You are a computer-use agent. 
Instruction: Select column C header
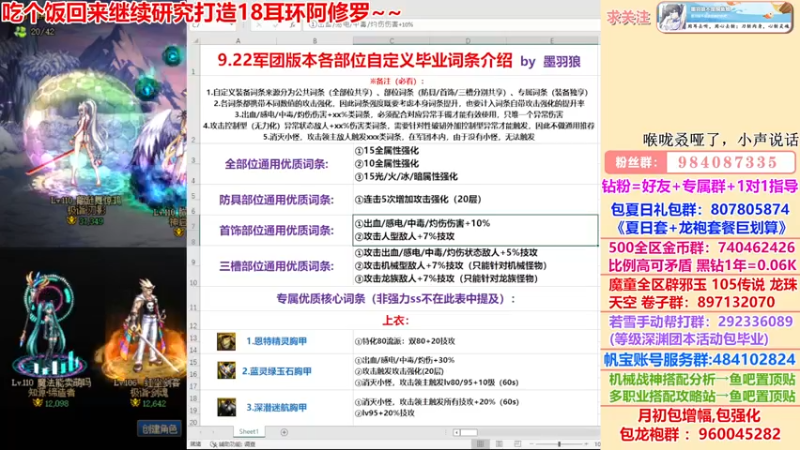pos(391,41)
